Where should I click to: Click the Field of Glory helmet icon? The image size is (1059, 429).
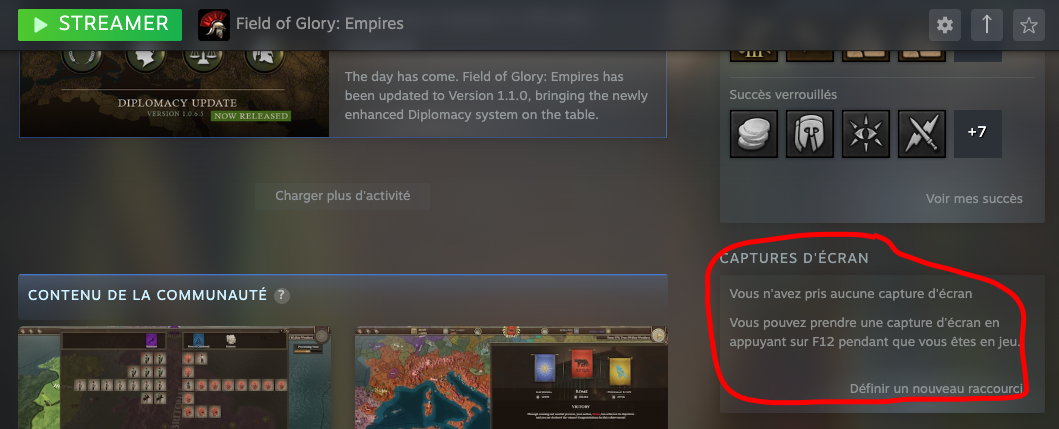213,25
